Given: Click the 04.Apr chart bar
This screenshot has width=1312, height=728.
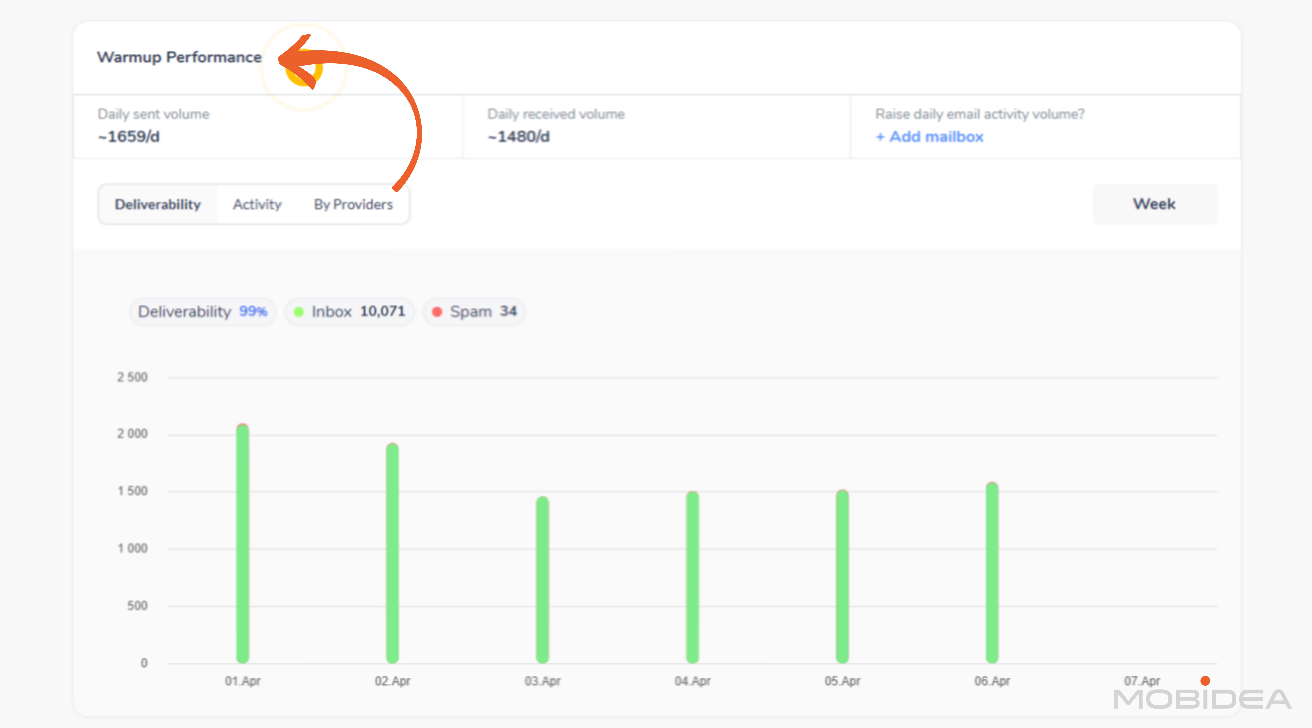Looking at the screenshot, I should coord(692,577).
